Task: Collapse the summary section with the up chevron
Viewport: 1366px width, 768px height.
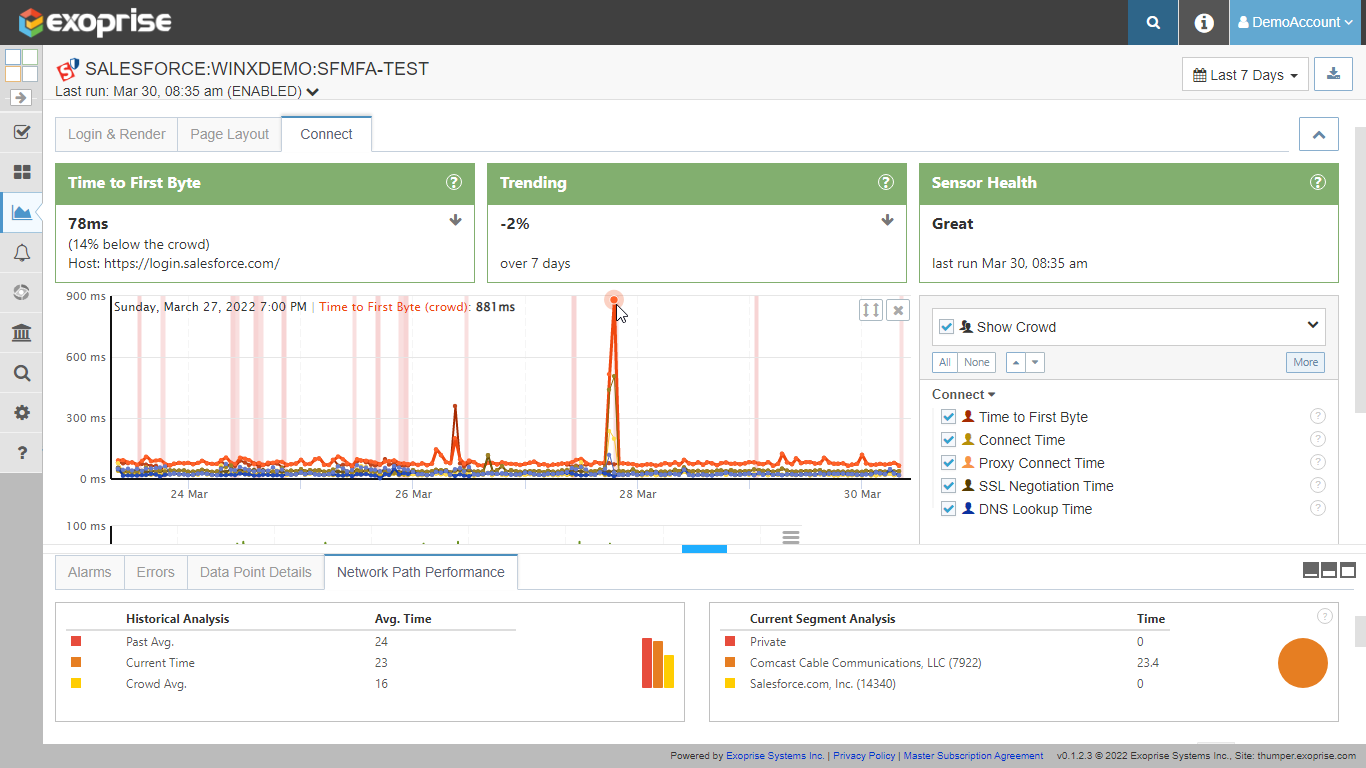Action: 1318,134
